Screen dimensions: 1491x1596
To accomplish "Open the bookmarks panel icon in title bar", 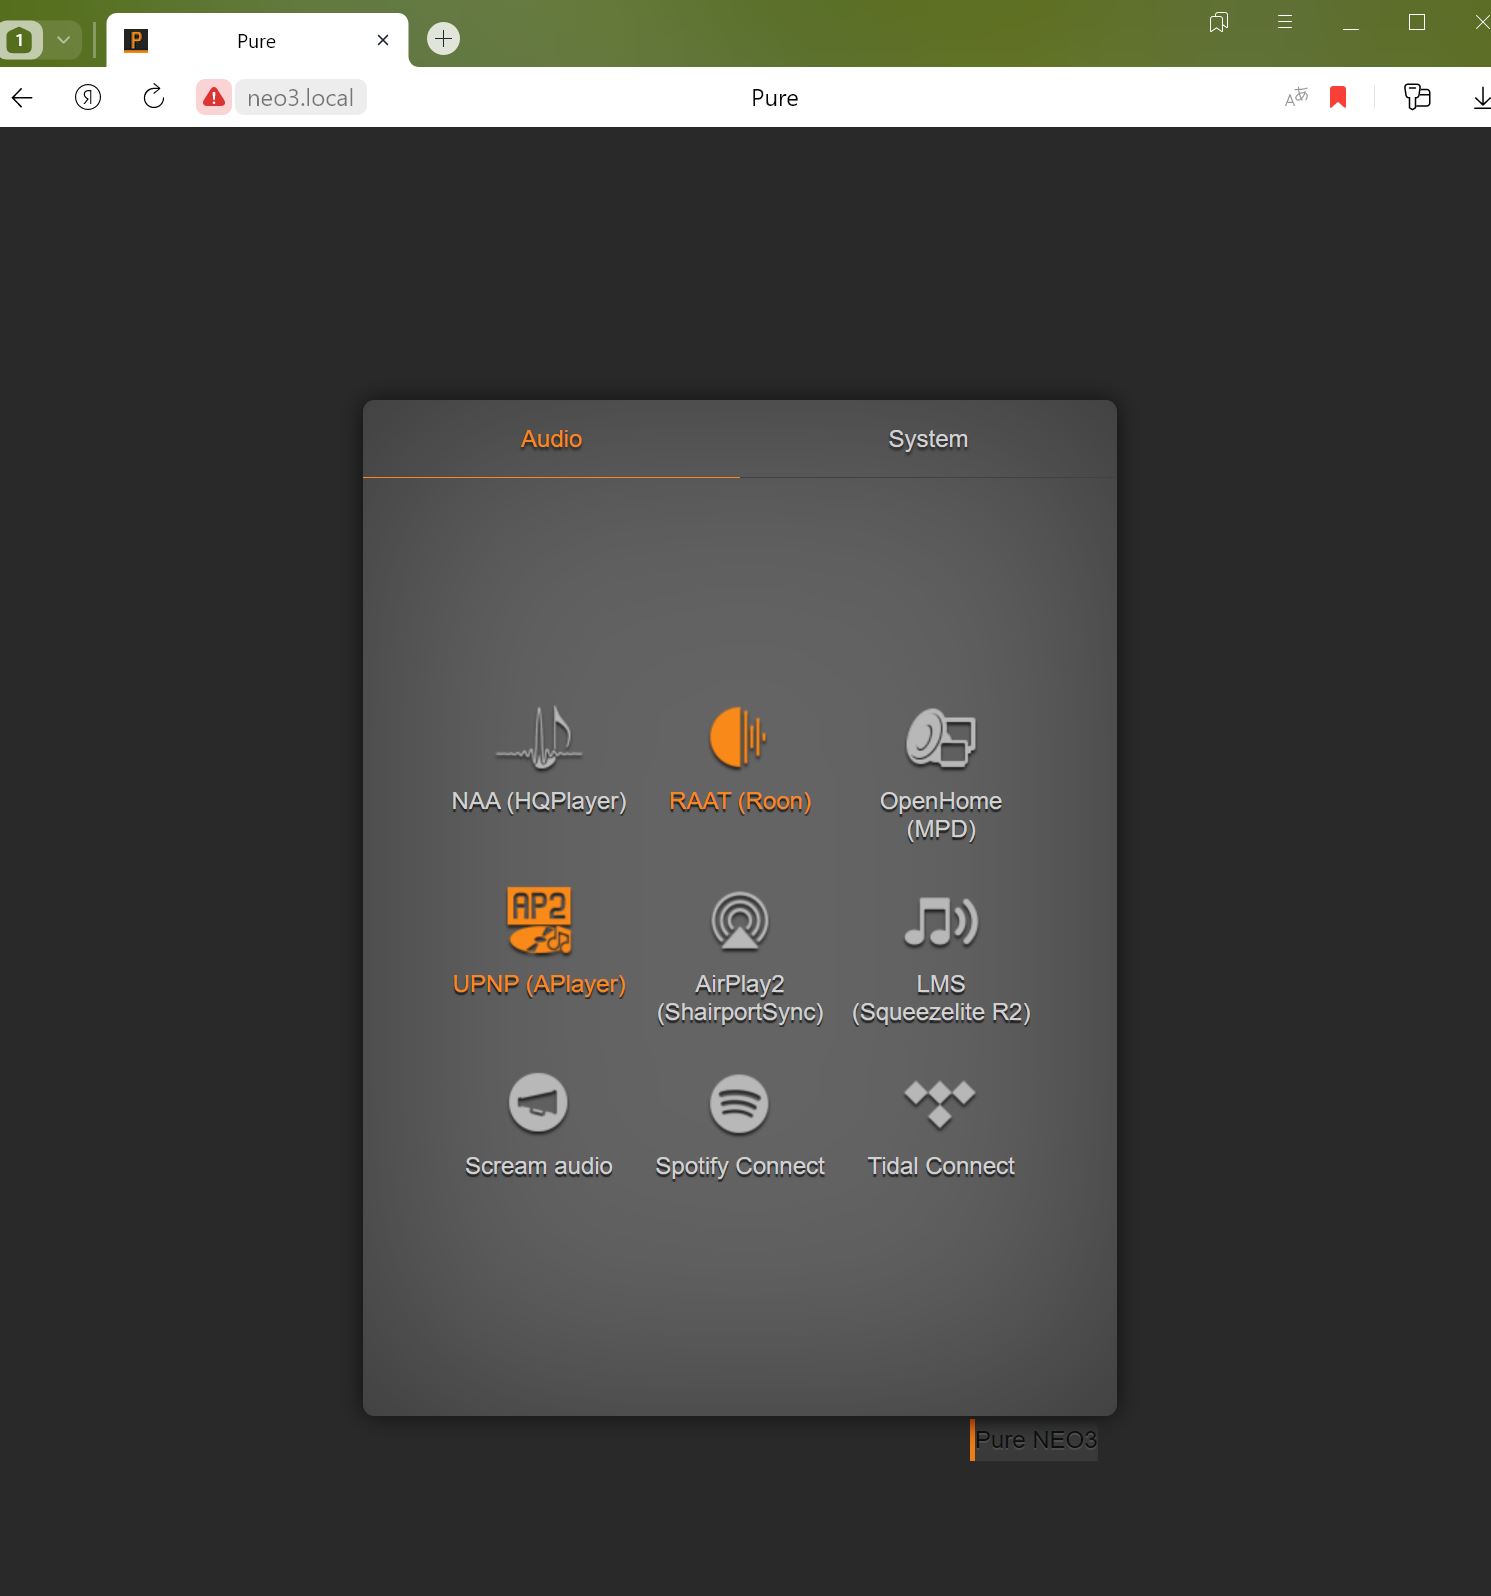I will pos(1218,22).
